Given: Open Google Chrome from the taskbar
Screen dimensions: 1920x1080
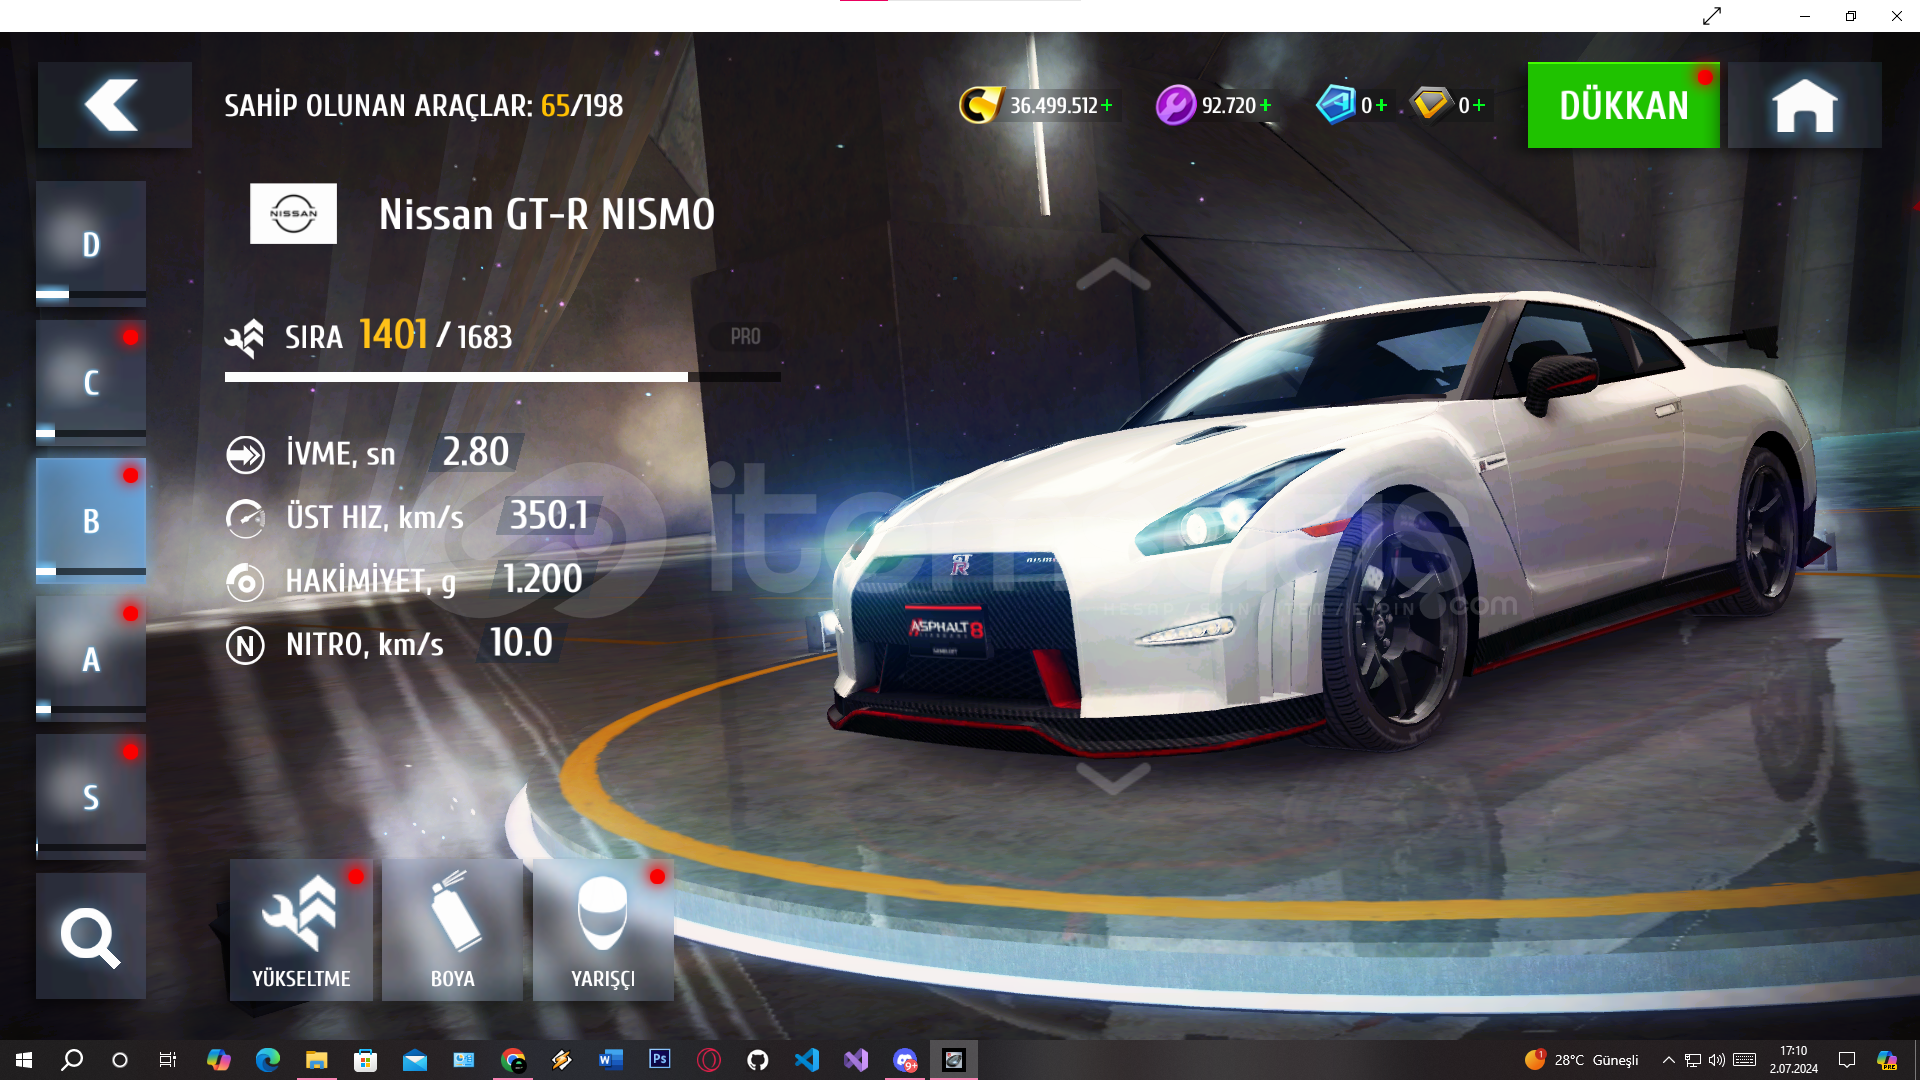Looking at the screenshot, I should (x=513, y=1060).
